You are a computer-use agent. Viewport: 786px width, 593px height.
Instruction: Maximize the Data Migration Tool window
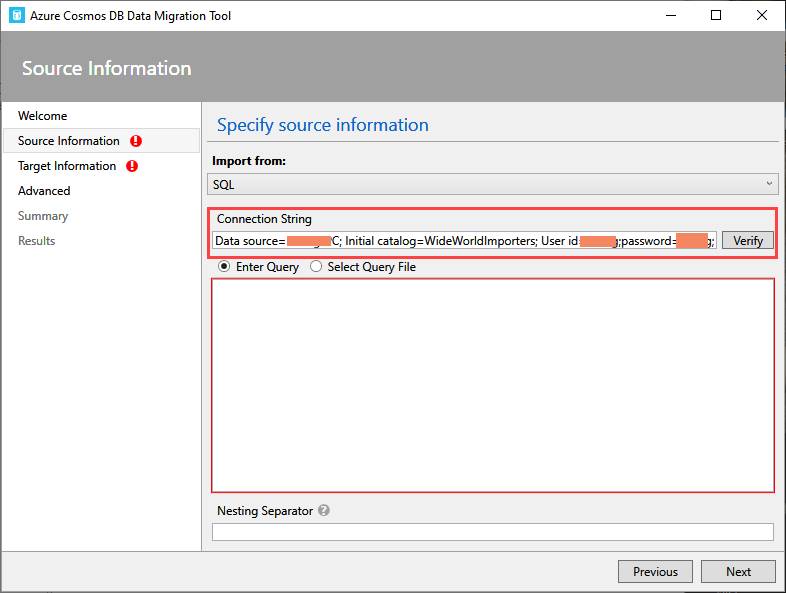[x=716, y=15]
